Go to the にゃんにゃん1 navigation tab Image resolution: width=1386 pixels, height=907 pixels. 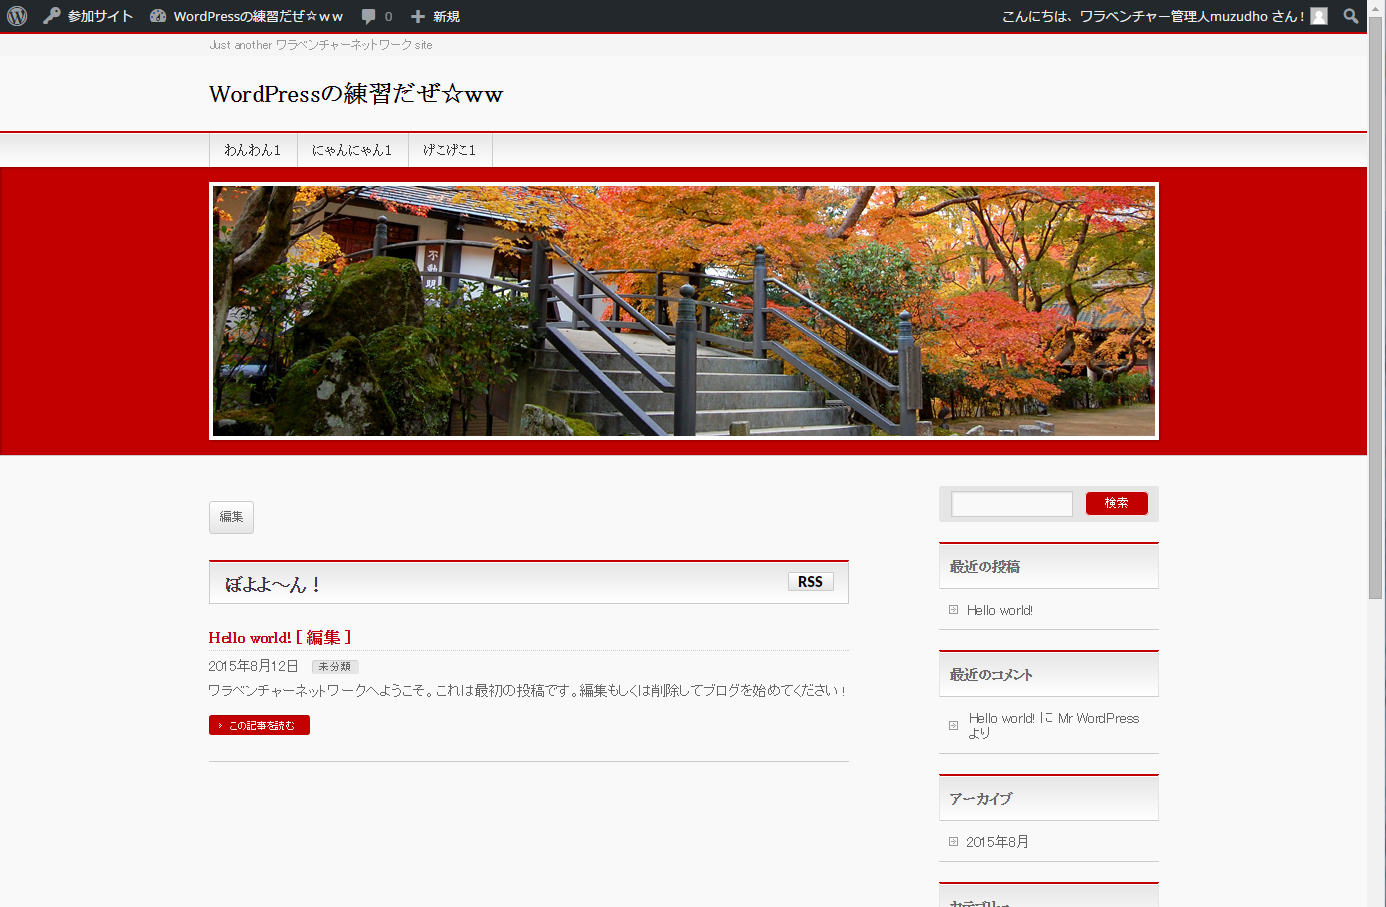coord(352,150)
